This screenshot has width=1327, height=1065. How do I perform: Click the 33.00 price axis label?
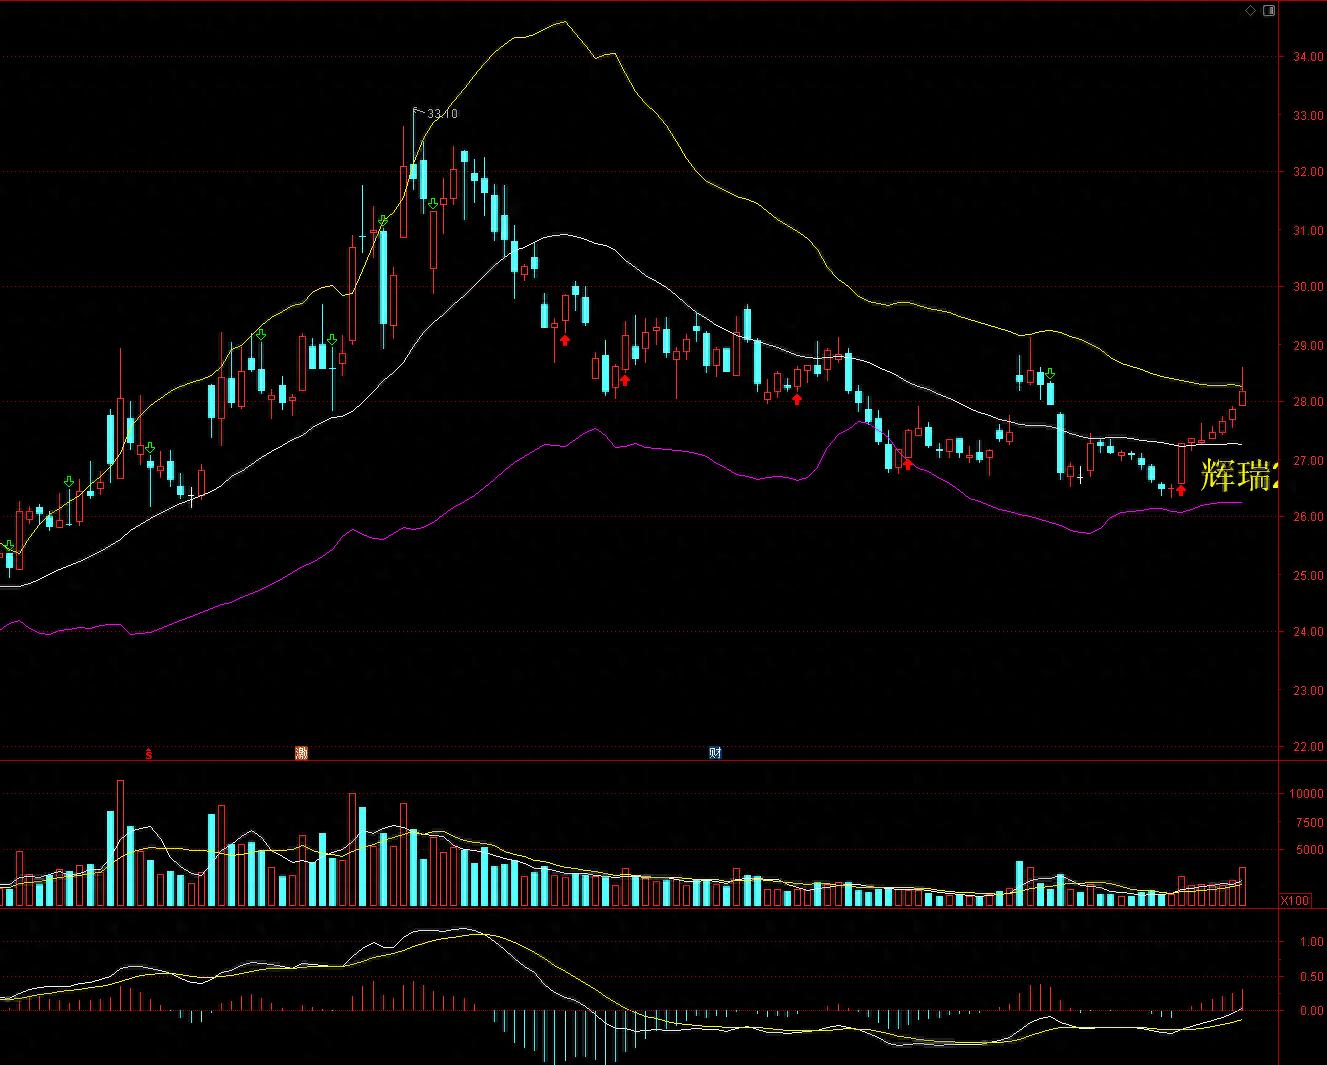[x=1307, y=115]
